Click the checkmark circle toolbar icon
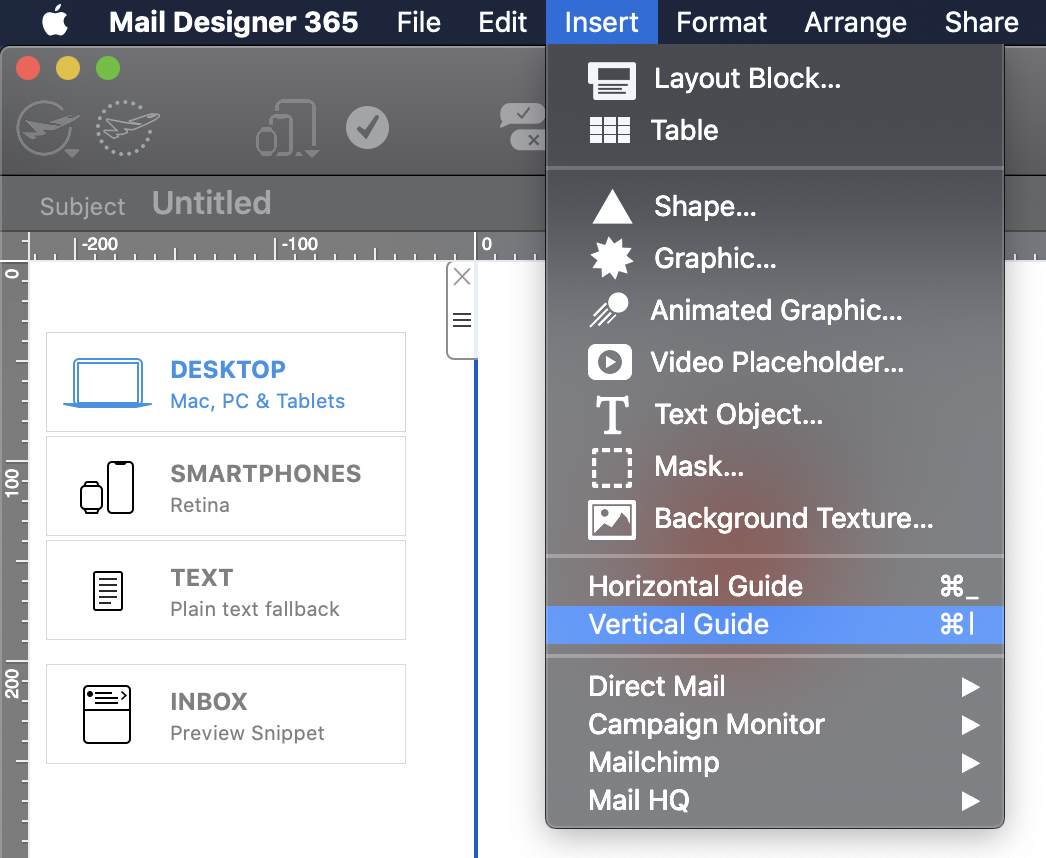 tap(368, 127)
